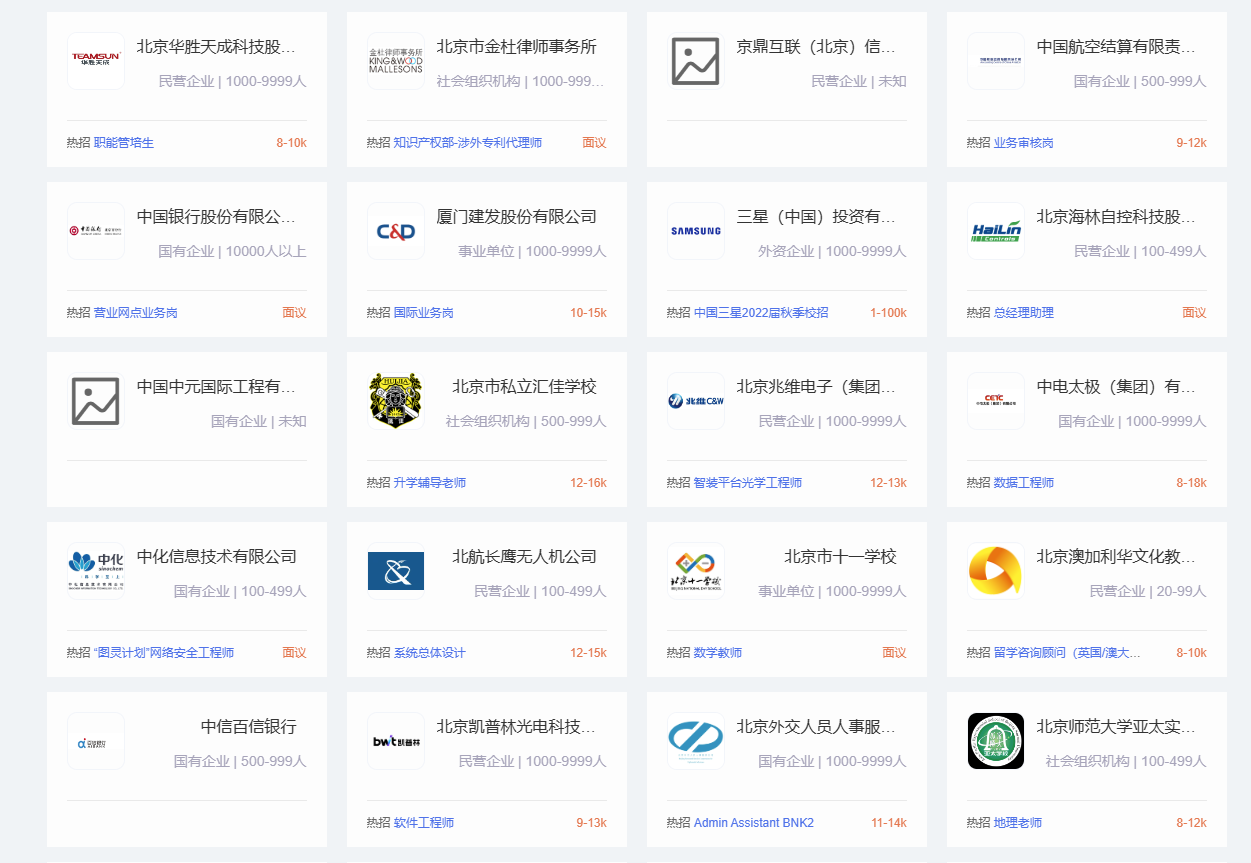
Task: Open the 北京市金杜律师事务所 company page
Action: coord(516,47)
